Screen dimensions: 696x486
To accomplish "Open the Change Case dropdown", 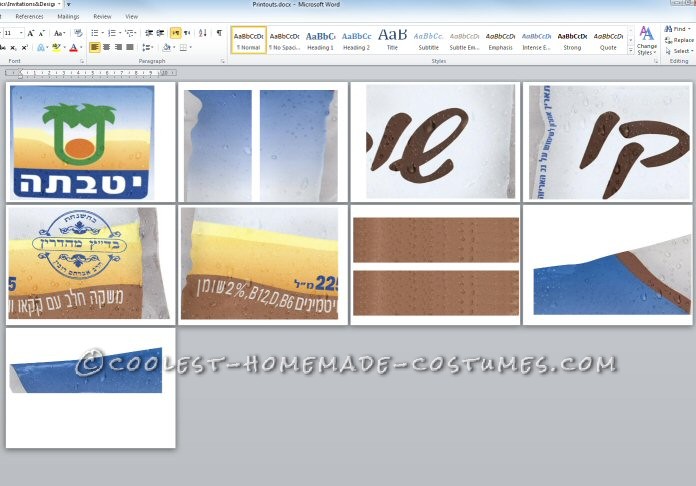I will (x=59, y=33).
